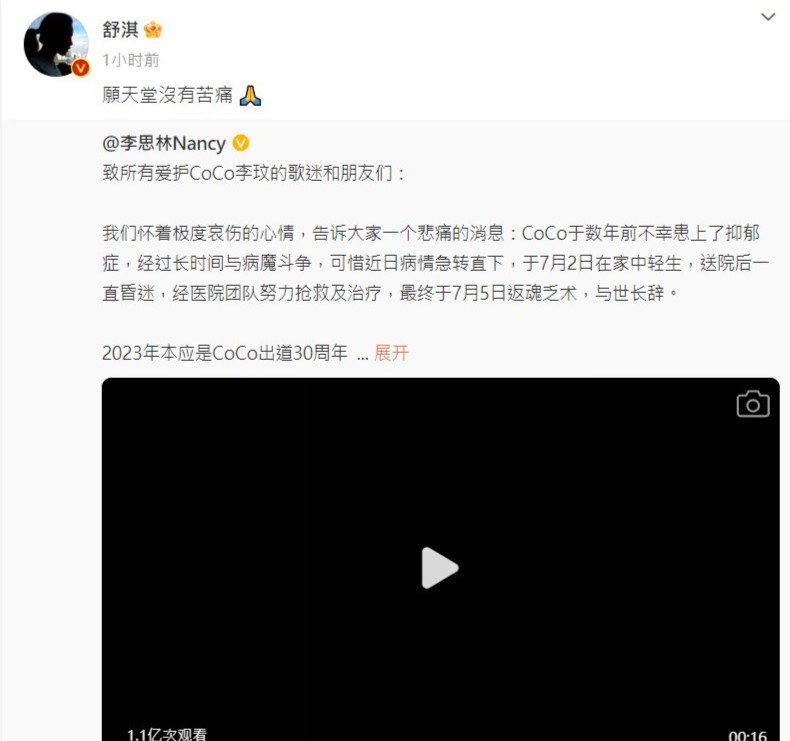790x741 pixels.
Task: Click the reposted message body text
Action: pyautogui.click(x=436, y=263)
